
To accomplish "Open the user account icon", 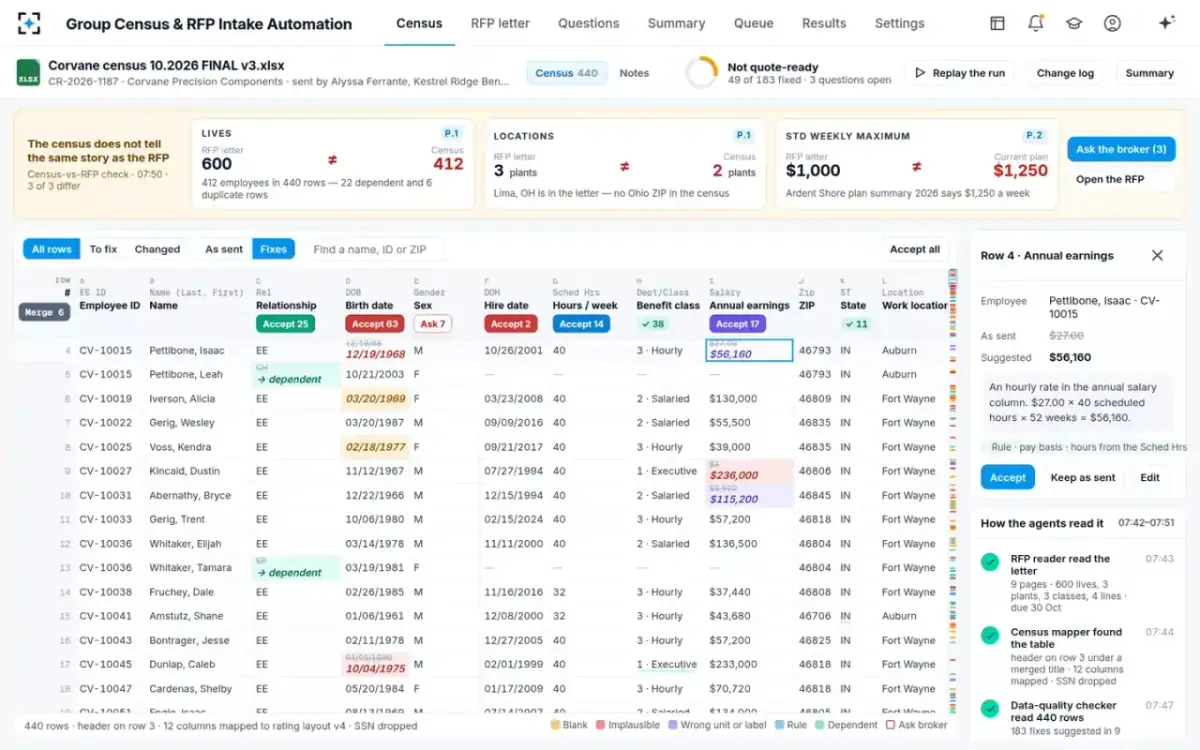I will 1112,23.
